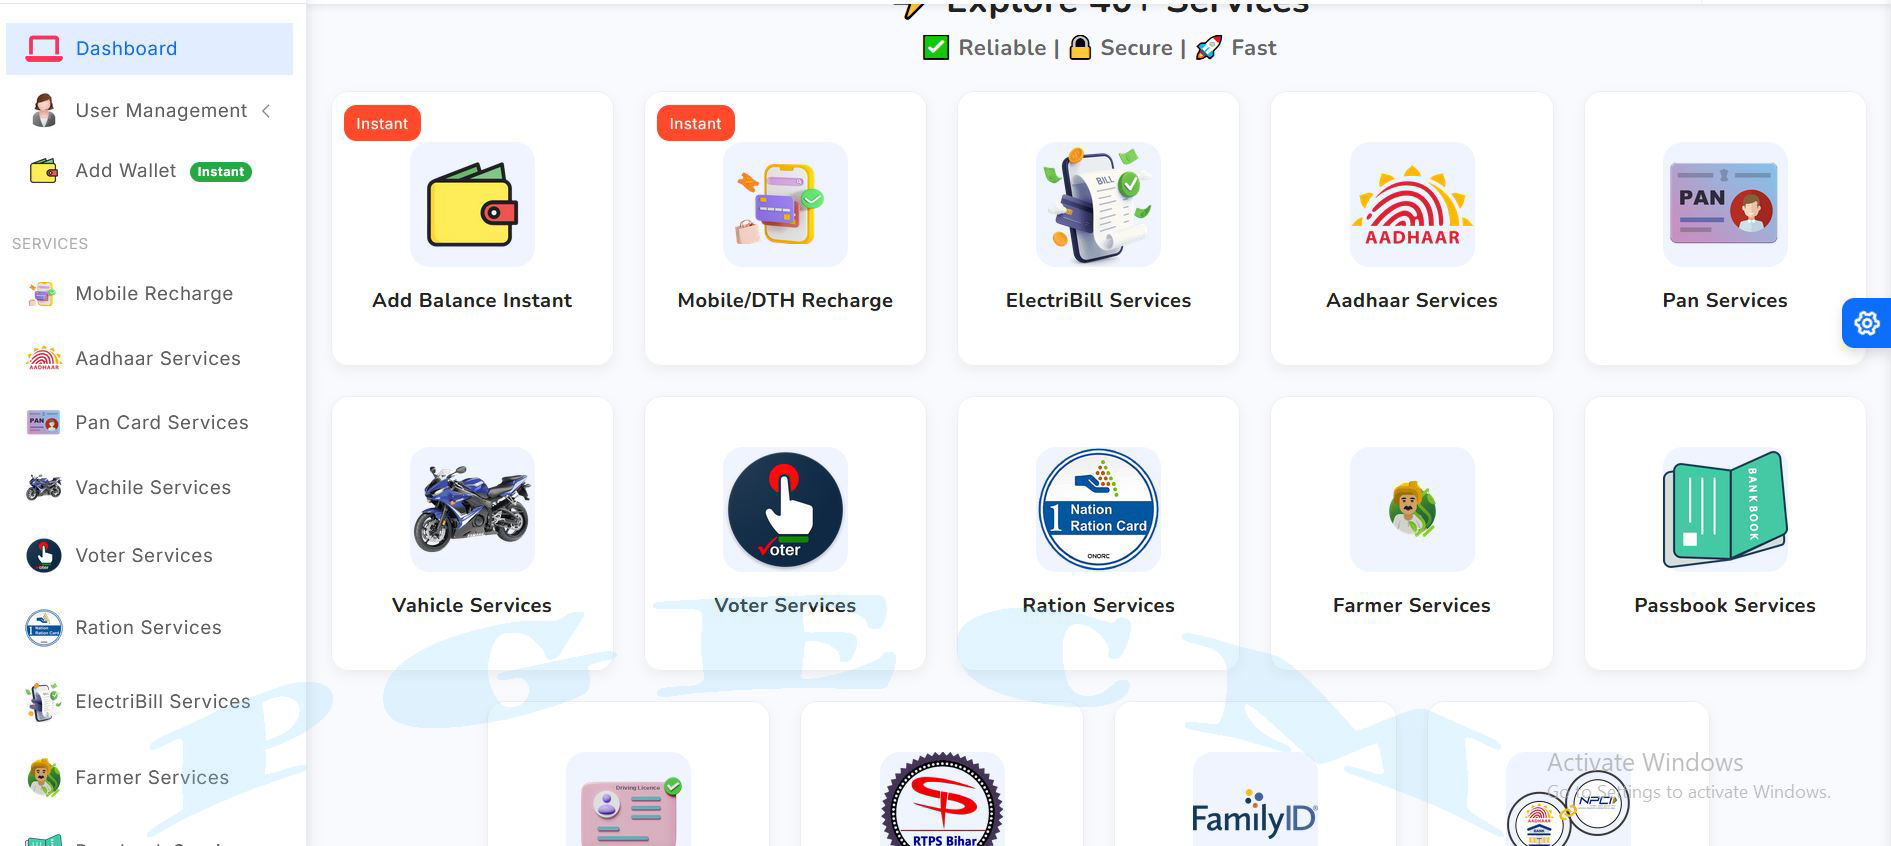Click the blue motorcycle Vahicle Services icon
Viewport: 1891px width, 846px height.
pyautogui.click(x=472, y=509)
